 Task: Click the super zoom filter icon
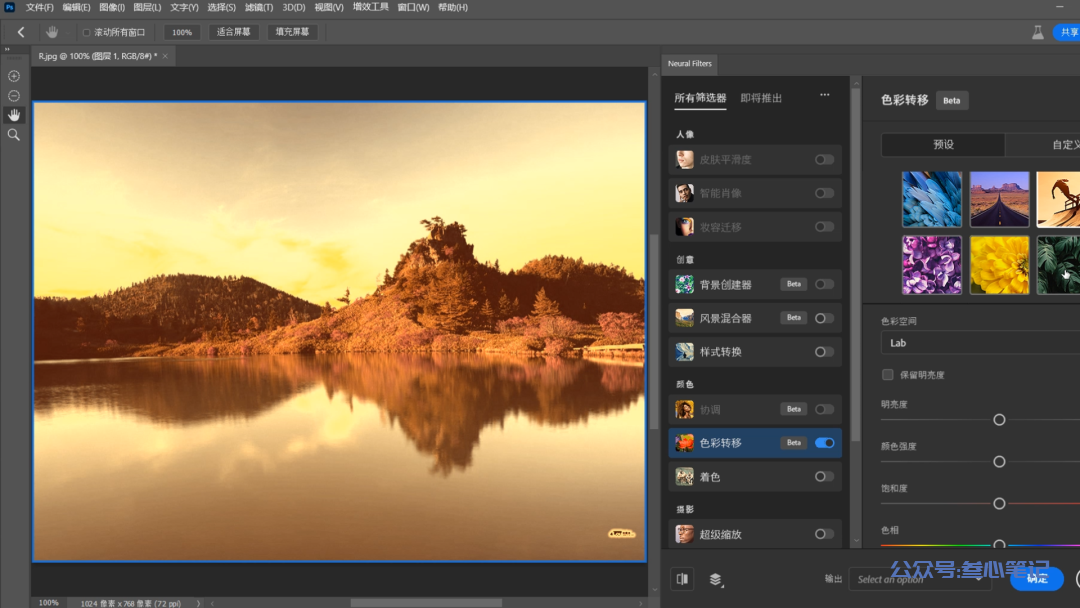tap(684, 534)
